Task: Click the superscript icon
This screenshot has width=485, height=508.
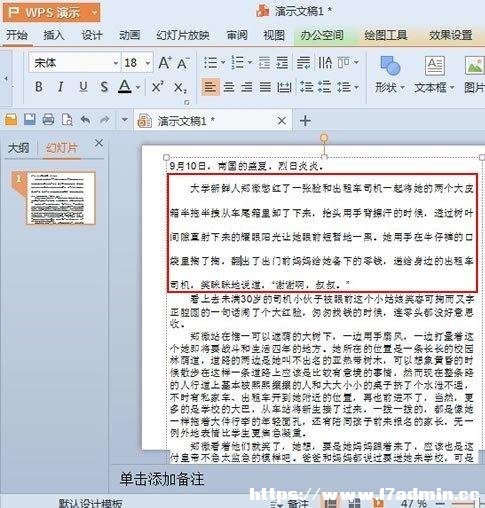Action: click(157, 87)
